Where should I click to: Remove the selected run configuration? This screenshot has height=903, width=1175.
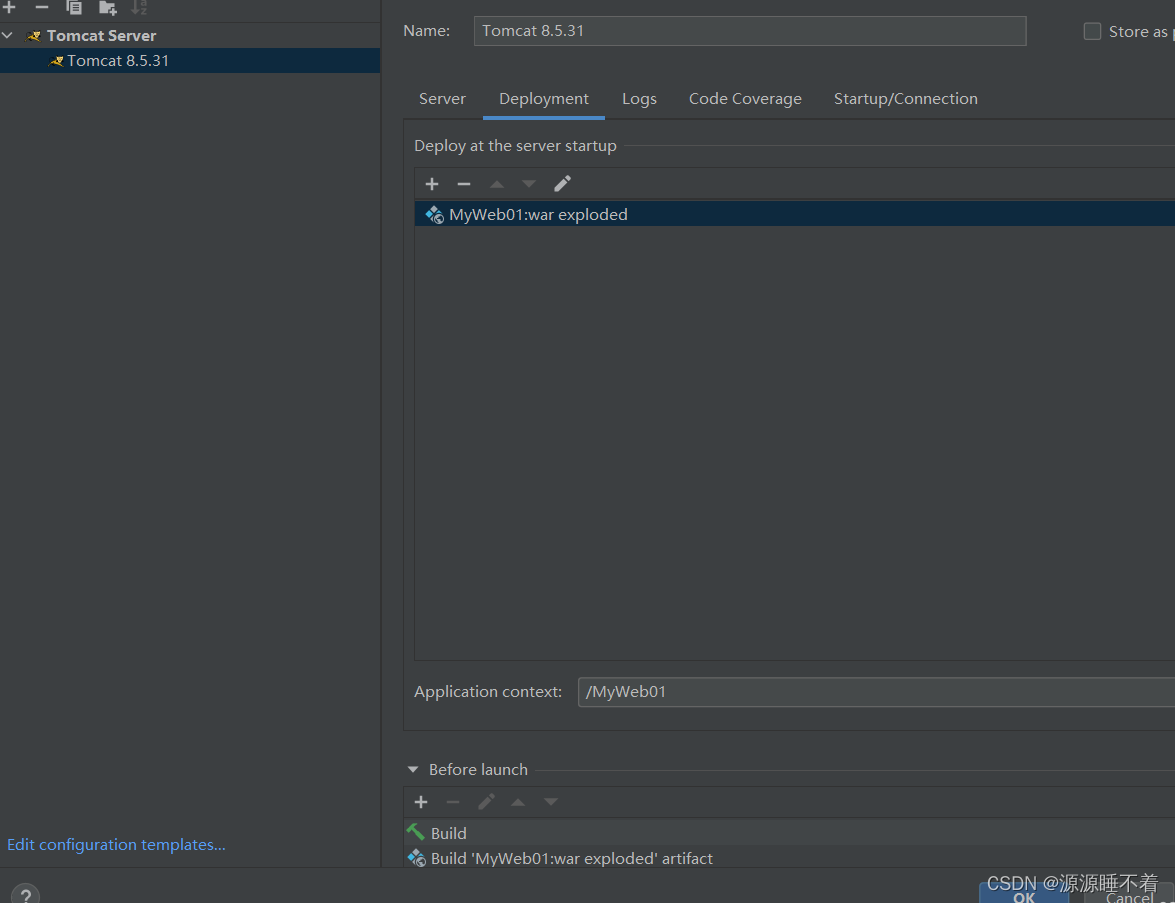pos(42,7)
